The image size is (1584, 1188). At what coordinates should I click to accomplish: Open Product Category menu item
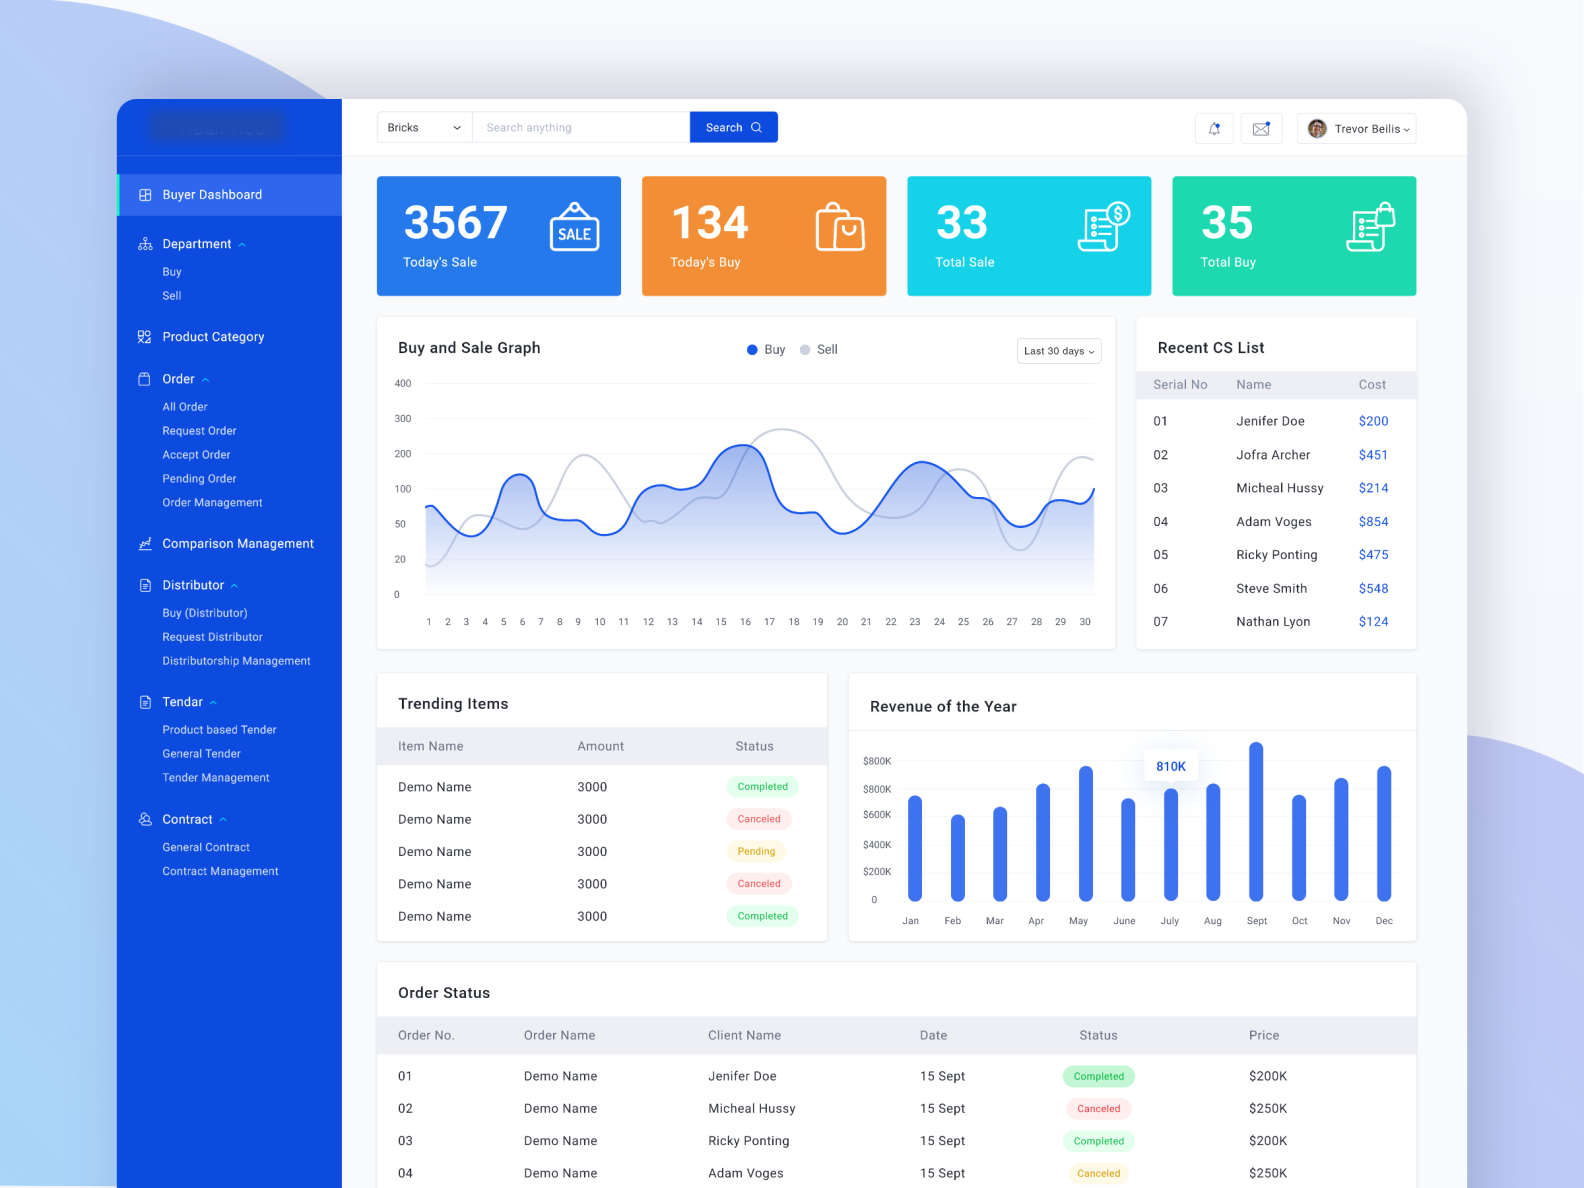pos(213,337)
